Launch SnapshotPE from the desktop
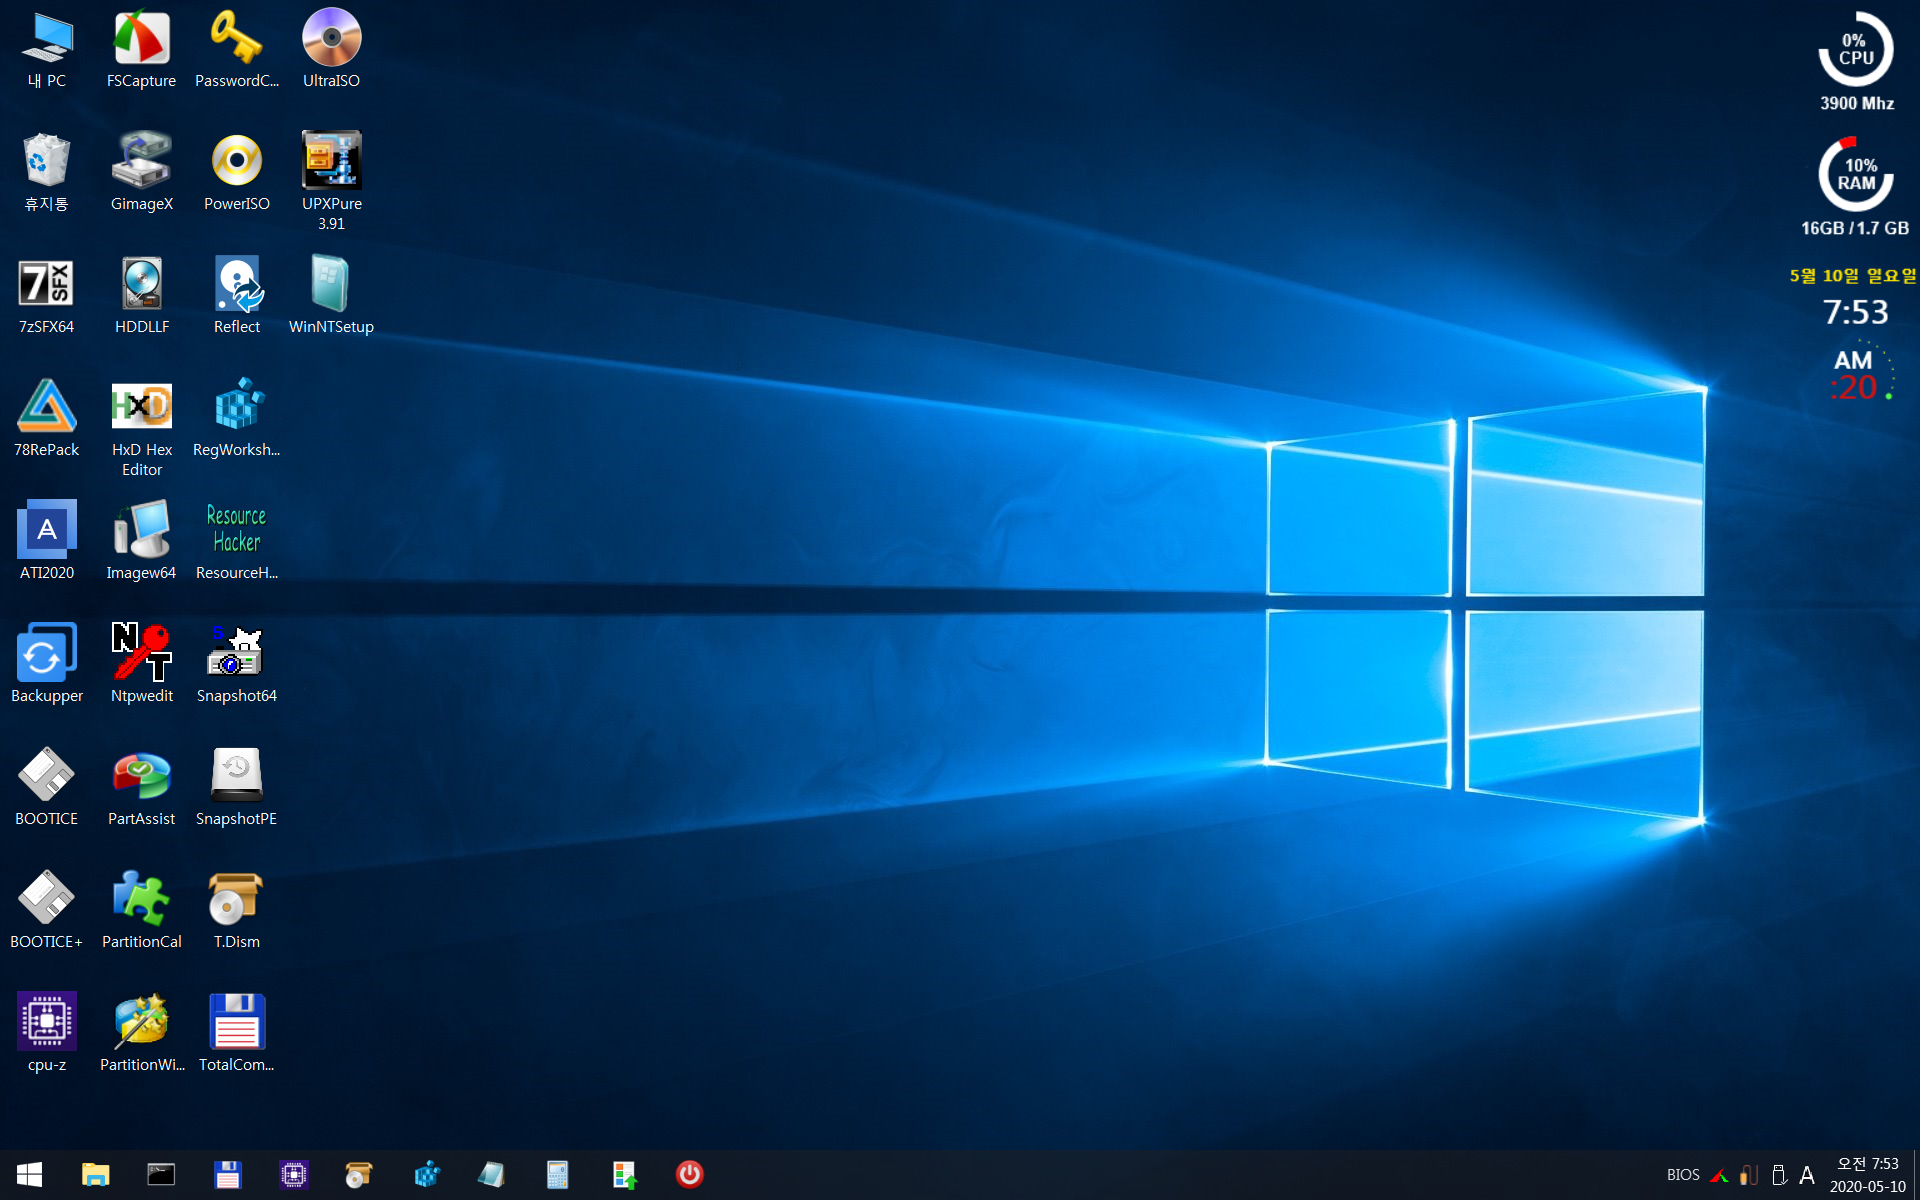The width and height of the screenshot is (1920, 1200). click(237, 788)
